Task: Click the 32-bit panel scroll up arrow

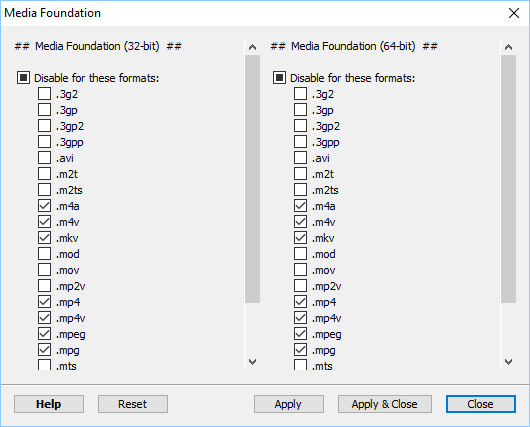Action: pos(252,47)
